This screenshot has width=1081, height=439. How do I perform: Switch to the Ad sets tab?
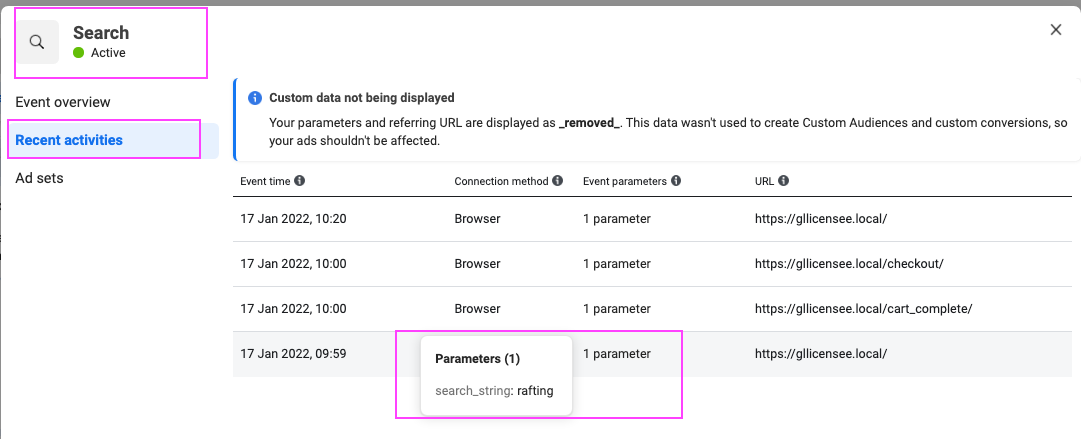tap(39, 178)
